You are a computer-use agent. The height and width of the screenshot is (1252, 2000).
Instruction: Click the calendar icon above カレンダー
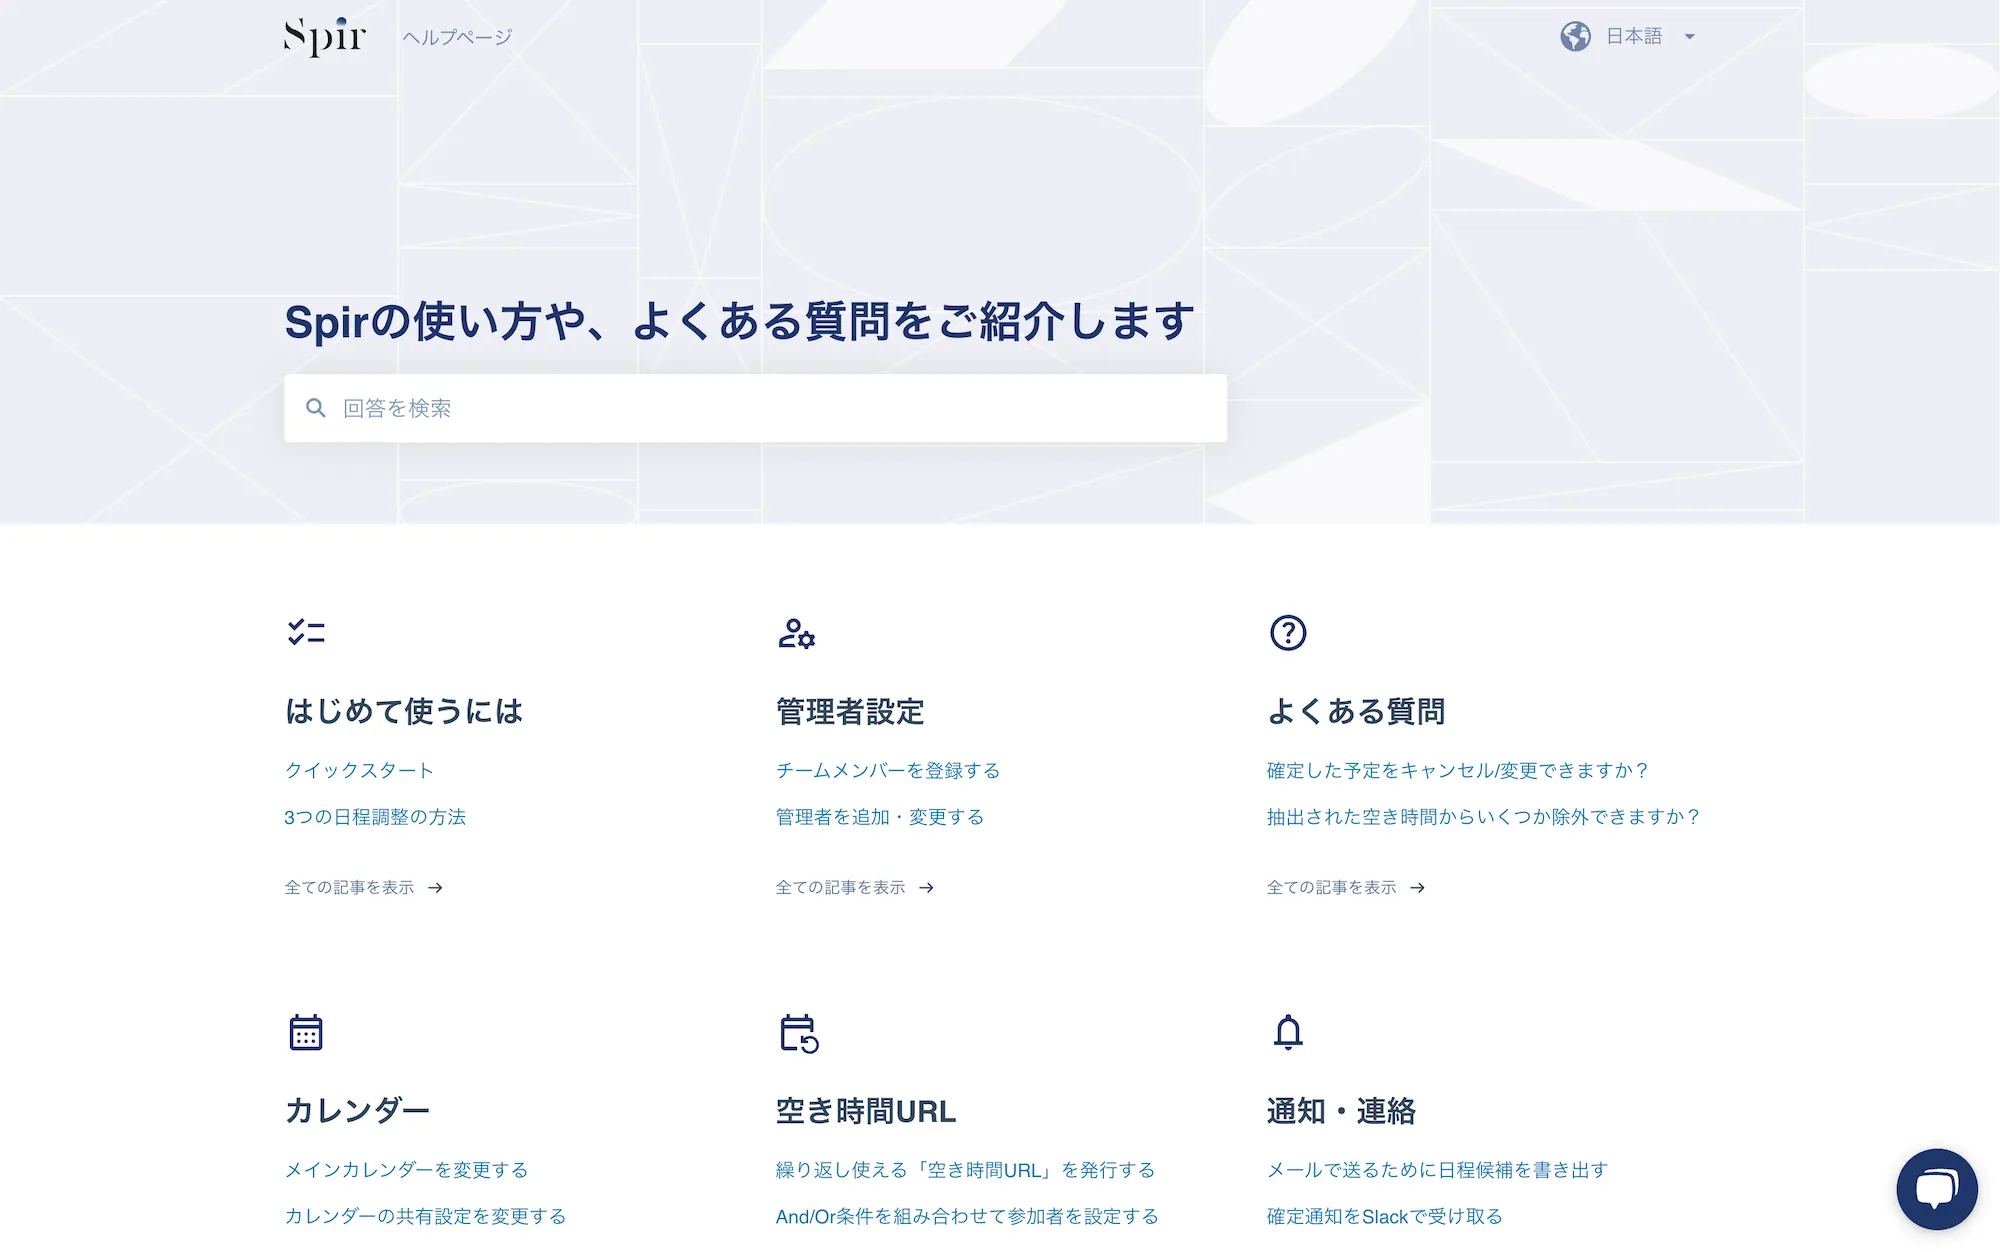pos(306,1032)
